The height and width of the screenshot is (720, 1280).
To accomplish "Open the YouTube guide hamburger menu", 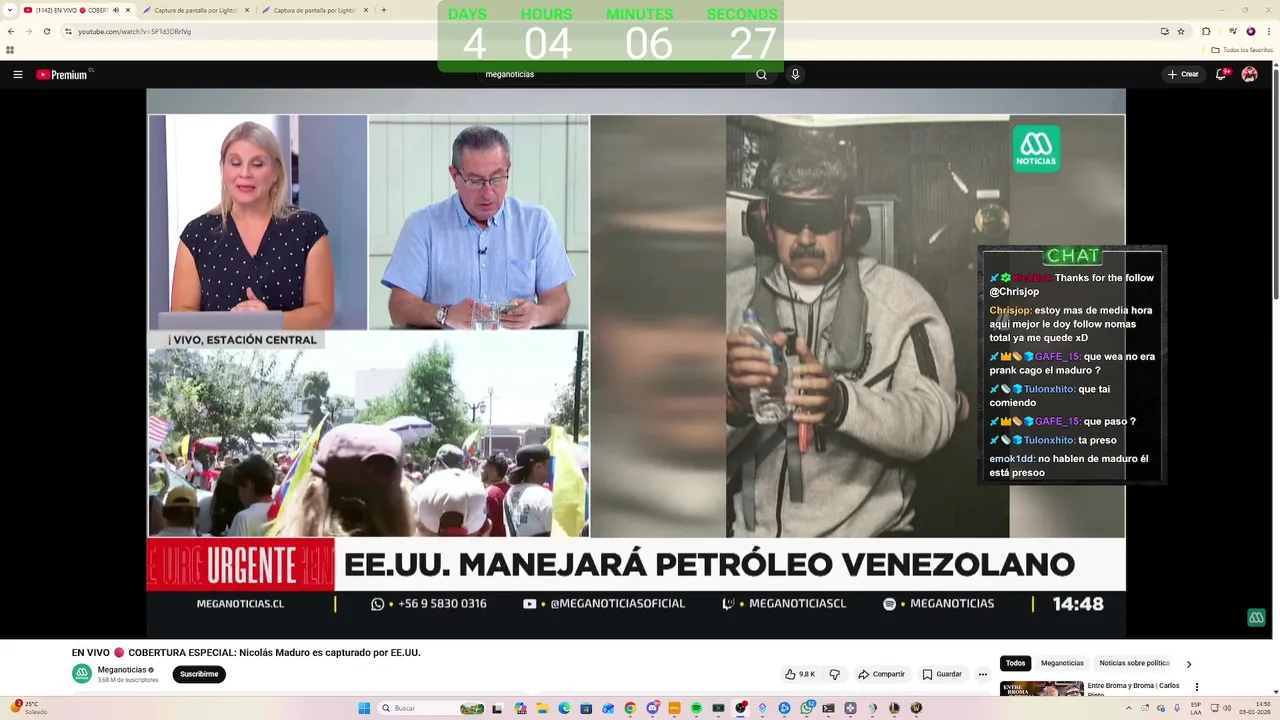I will 17,74.
